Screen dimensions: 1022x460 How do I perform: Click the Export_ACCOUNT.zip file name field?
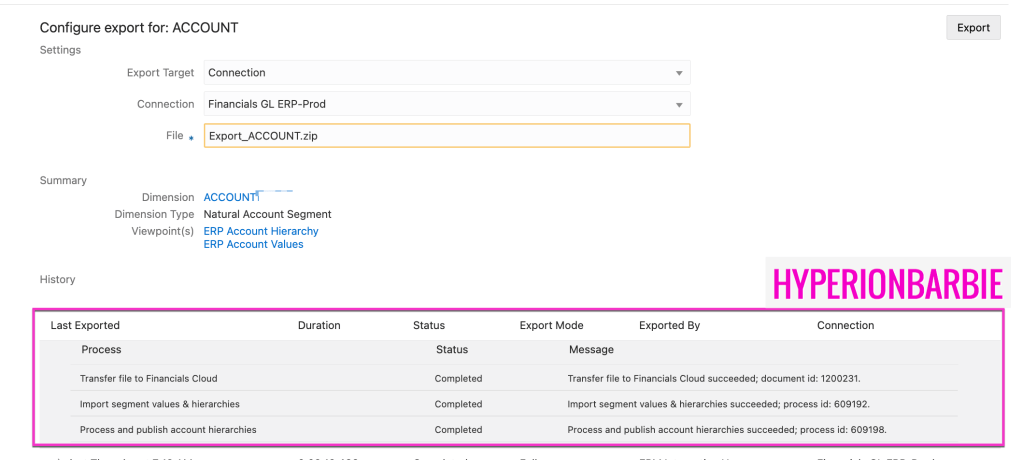click(446, 136)
